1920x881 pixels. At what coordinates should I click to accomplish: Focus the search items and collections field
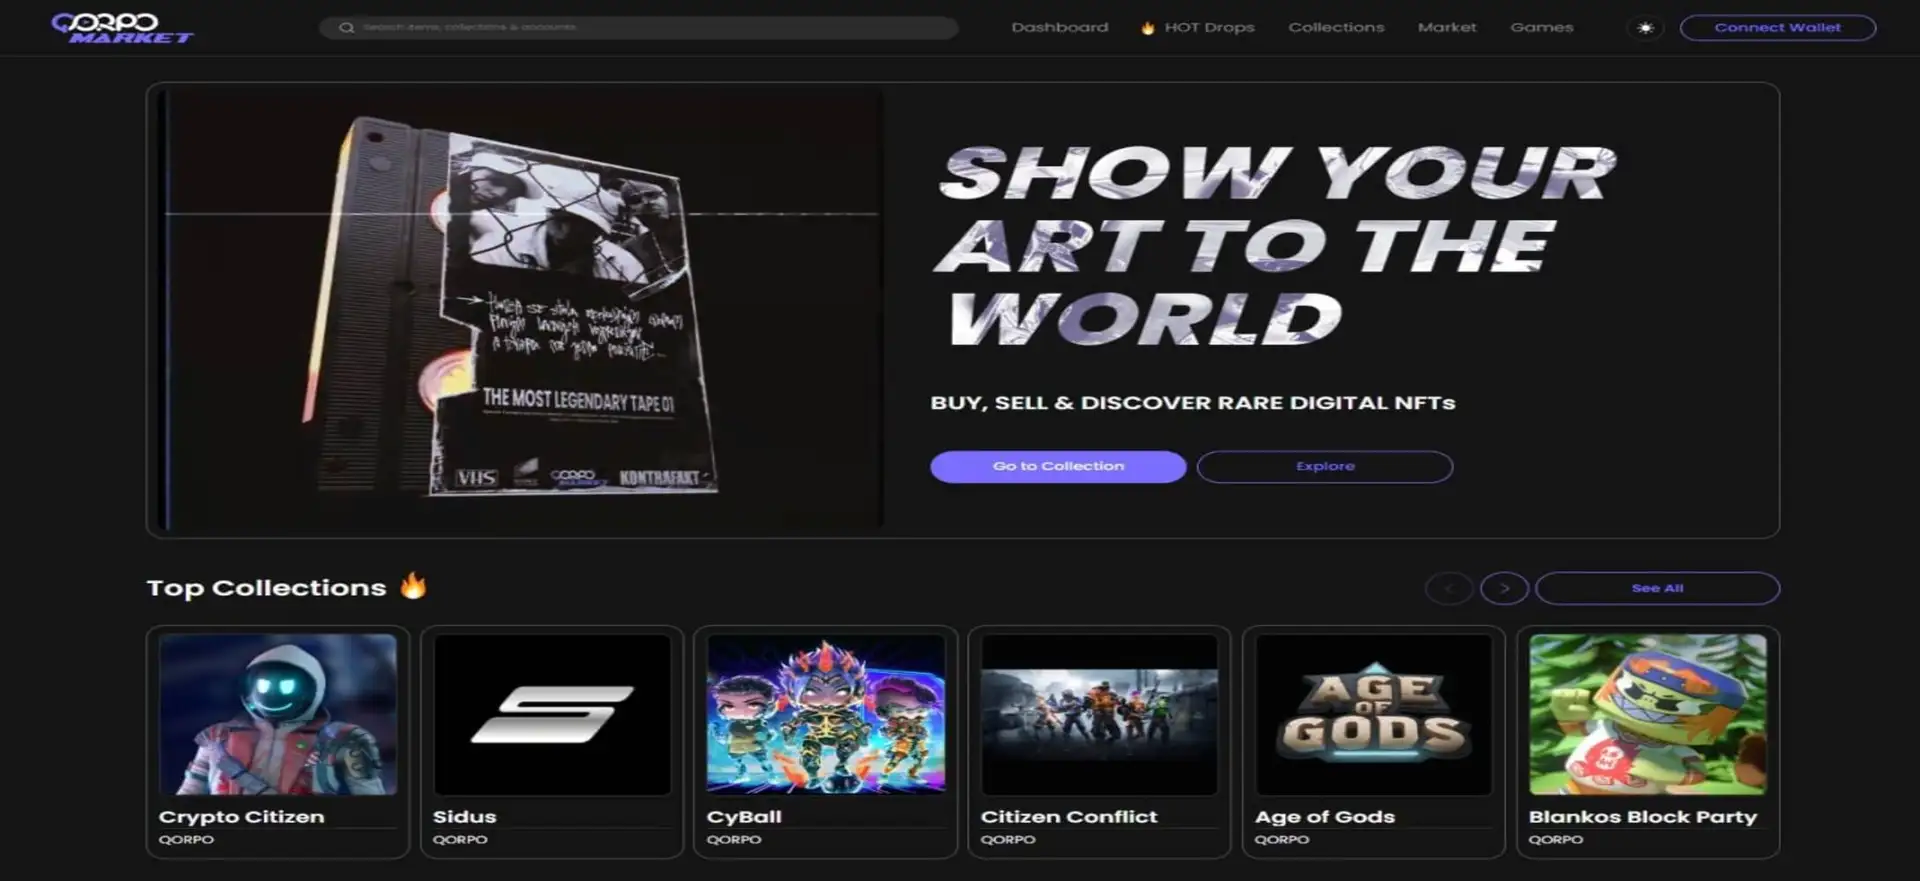point(650,28)
